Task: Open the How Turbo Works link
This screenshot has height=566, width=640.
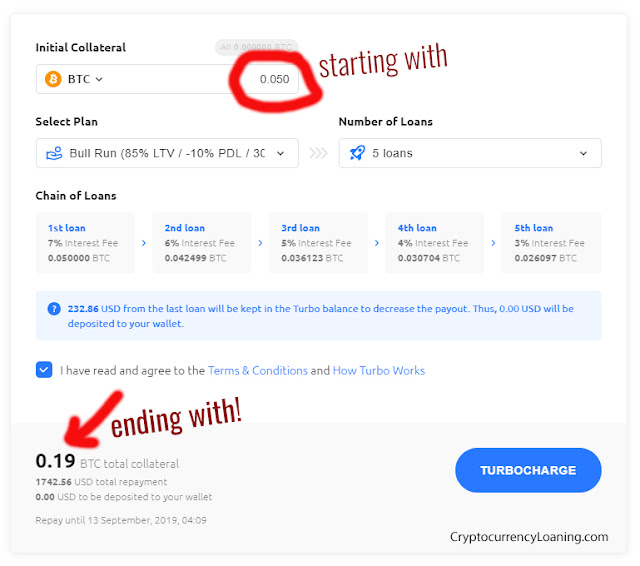Action: pyautogui.click(x=379, y=371)
